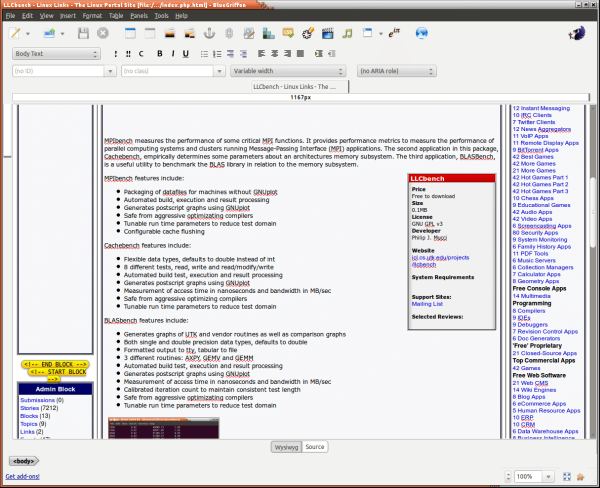The height and width of the screenshot is (488, 600).
Task: Preview in browser with globe icon
Action: point(422,33)
